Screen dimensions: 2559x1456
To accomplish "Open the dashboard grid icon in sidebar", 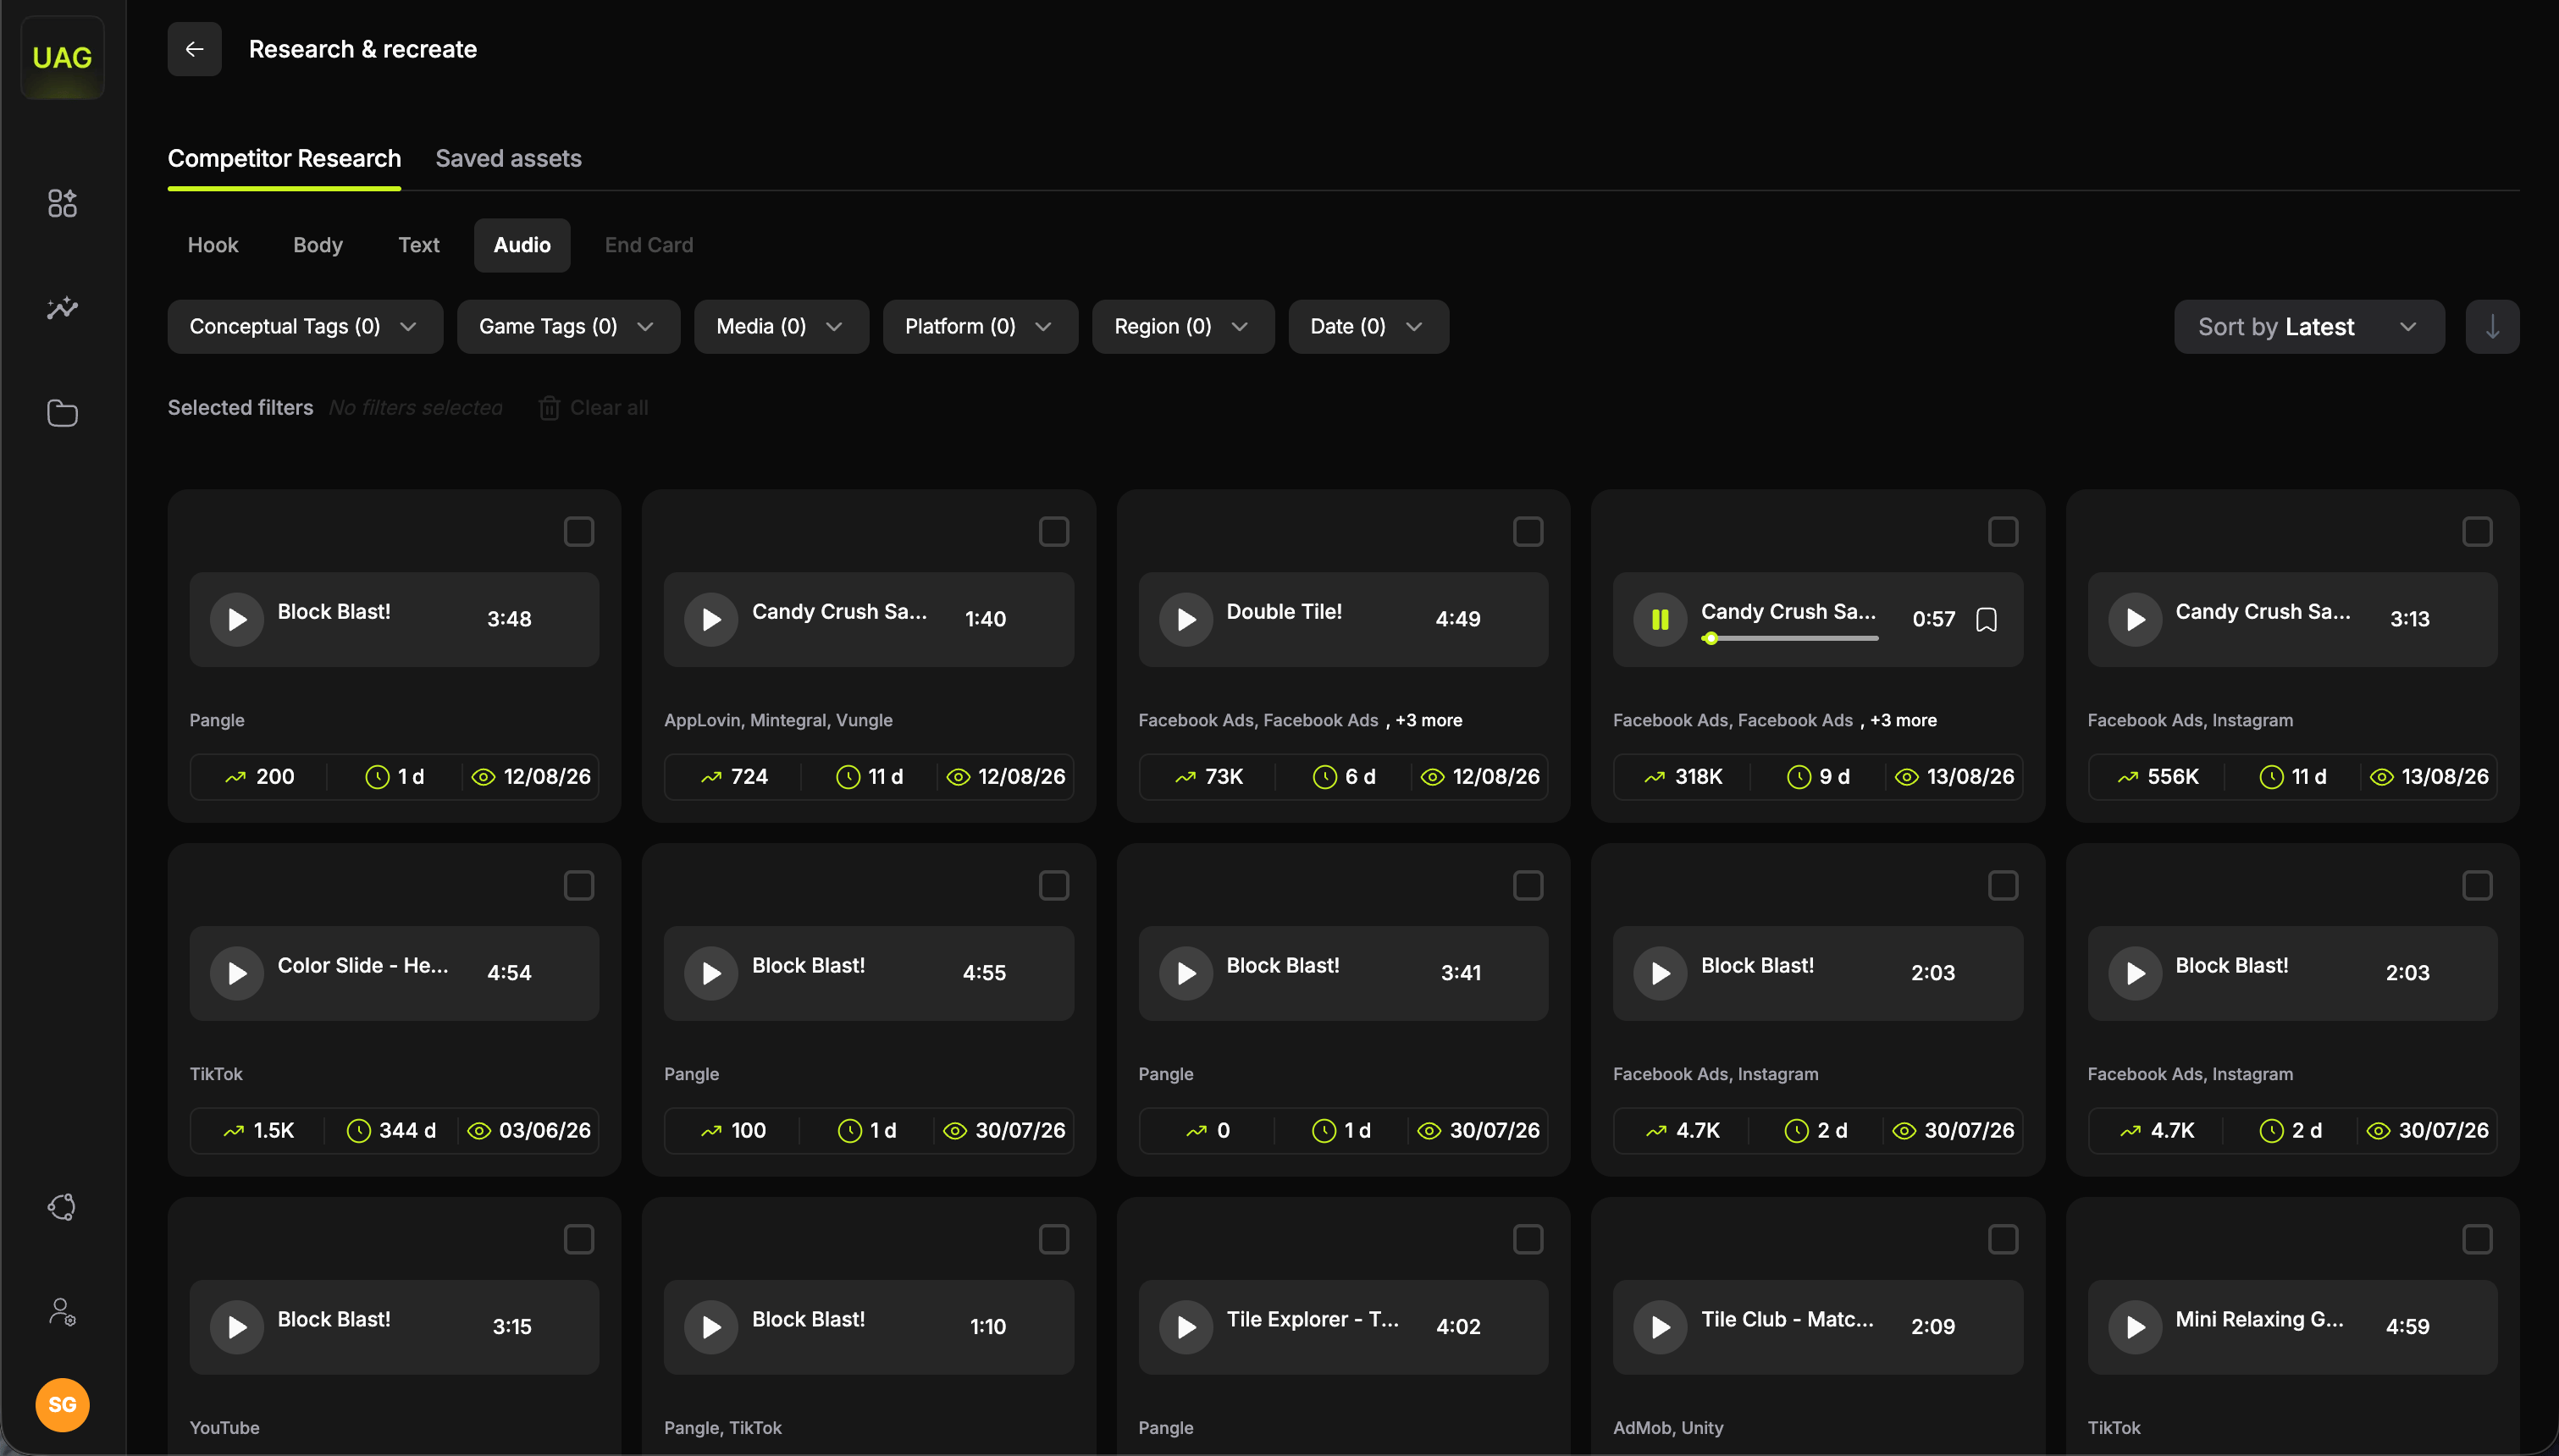I will click(x=62, y=203).
